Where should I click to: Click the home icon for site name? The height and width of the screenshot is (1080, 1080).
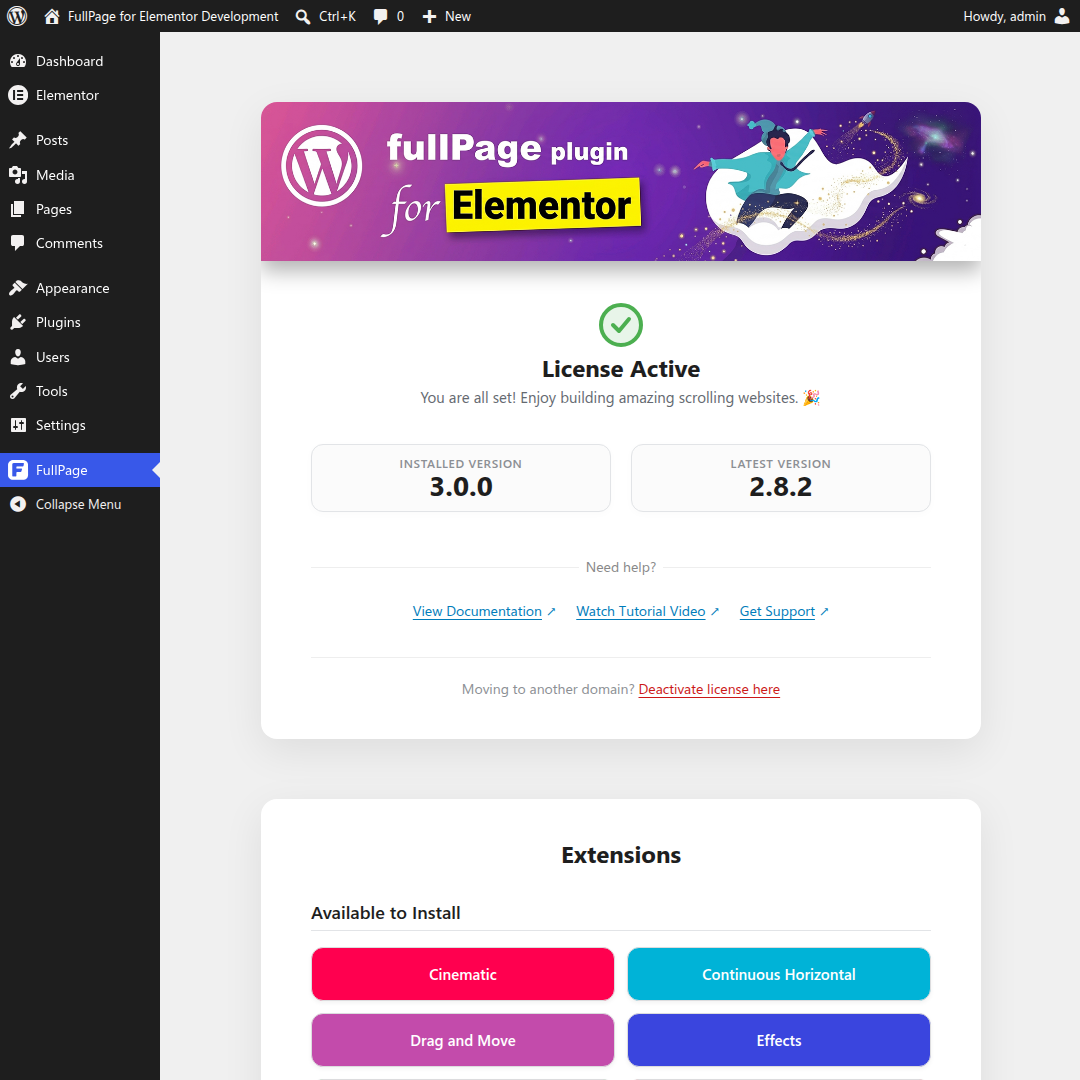pyautogui.click(x=52, y=16)
